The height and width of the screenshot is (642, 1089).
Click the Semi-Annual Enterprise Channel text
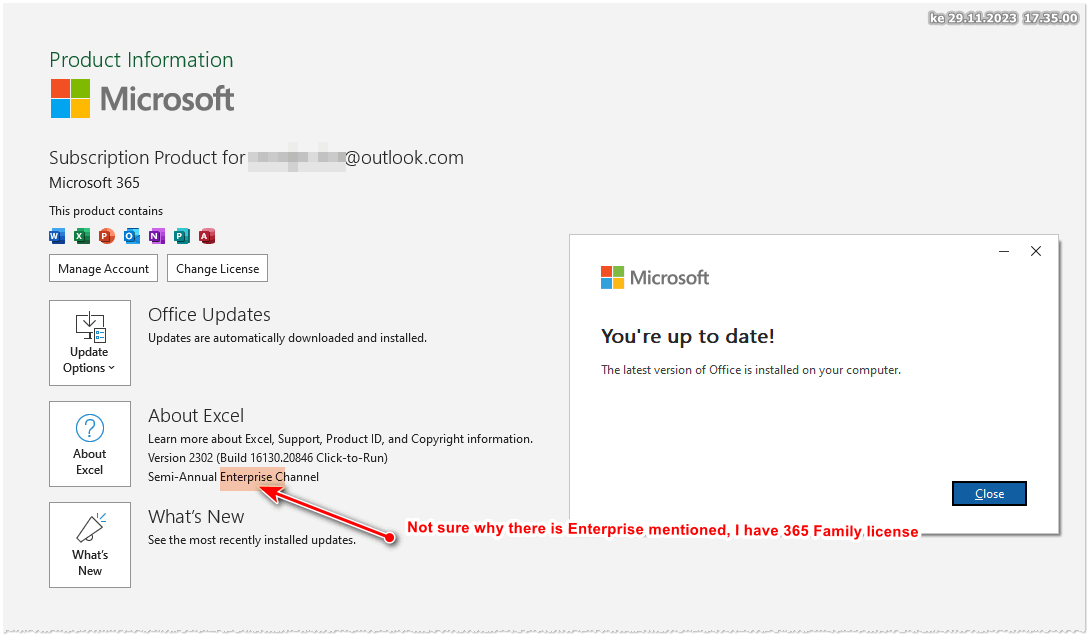pos(233,477)
